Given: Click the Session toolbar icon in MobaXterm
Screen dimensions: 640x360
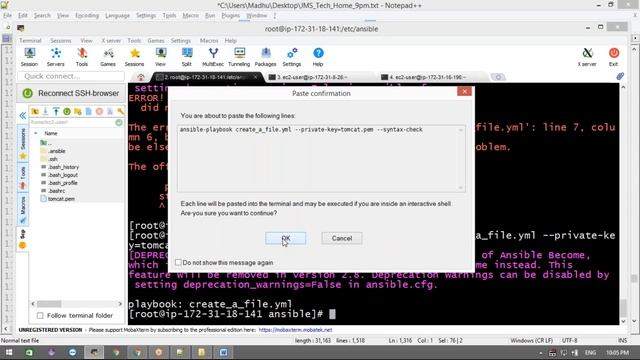Looking at the screenshot, I should pos(29,57).
